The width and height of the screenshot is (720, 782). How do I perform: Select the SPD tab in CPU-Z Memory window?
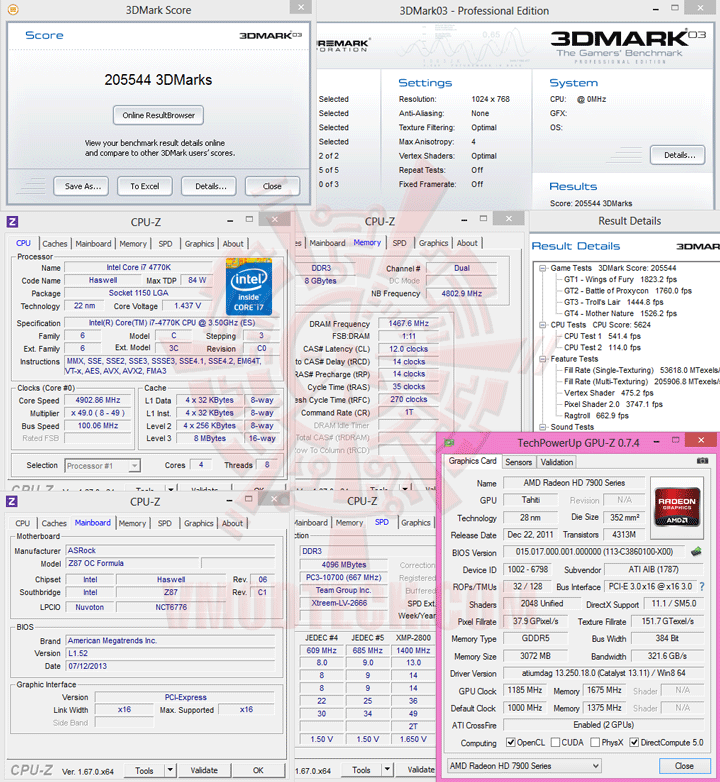tap(399, 243)
